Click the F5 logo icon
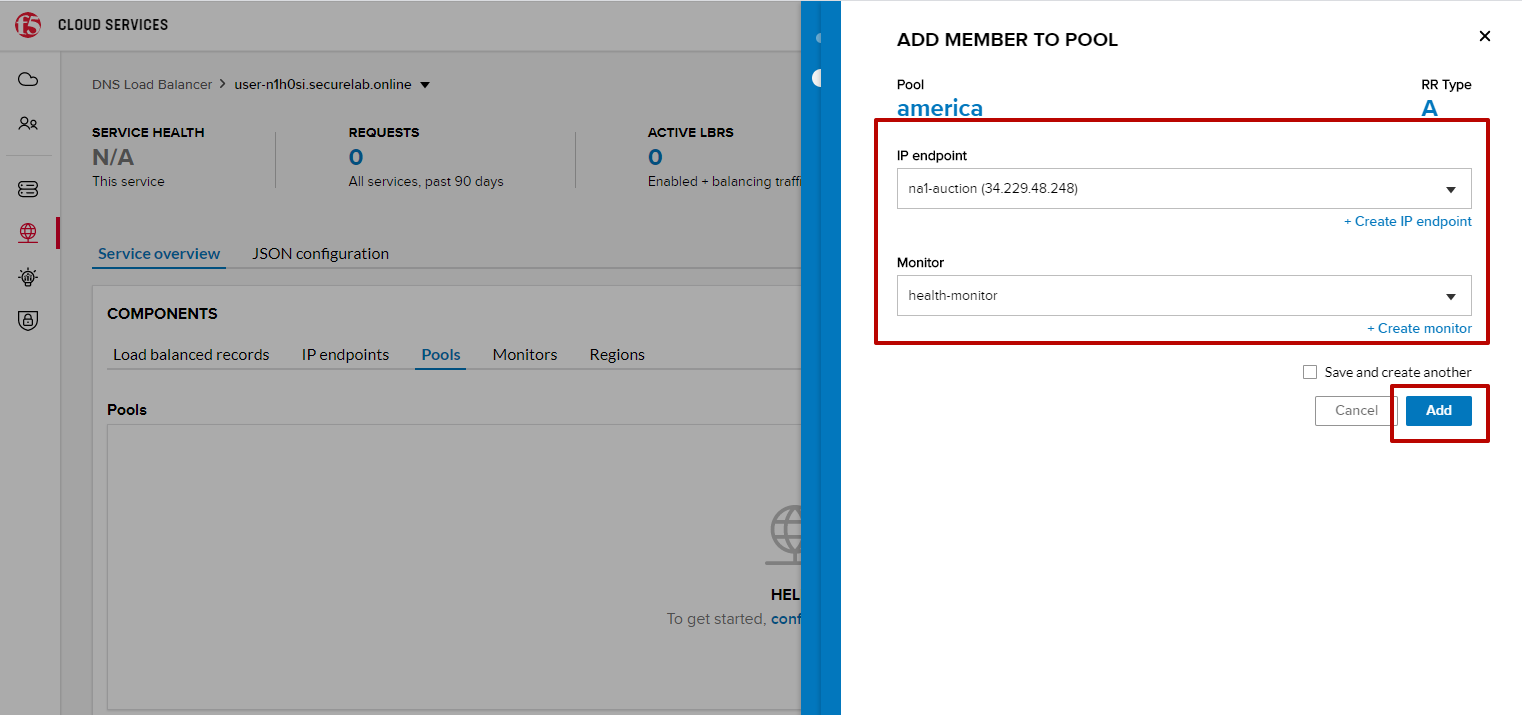 (x=28, y=25)
